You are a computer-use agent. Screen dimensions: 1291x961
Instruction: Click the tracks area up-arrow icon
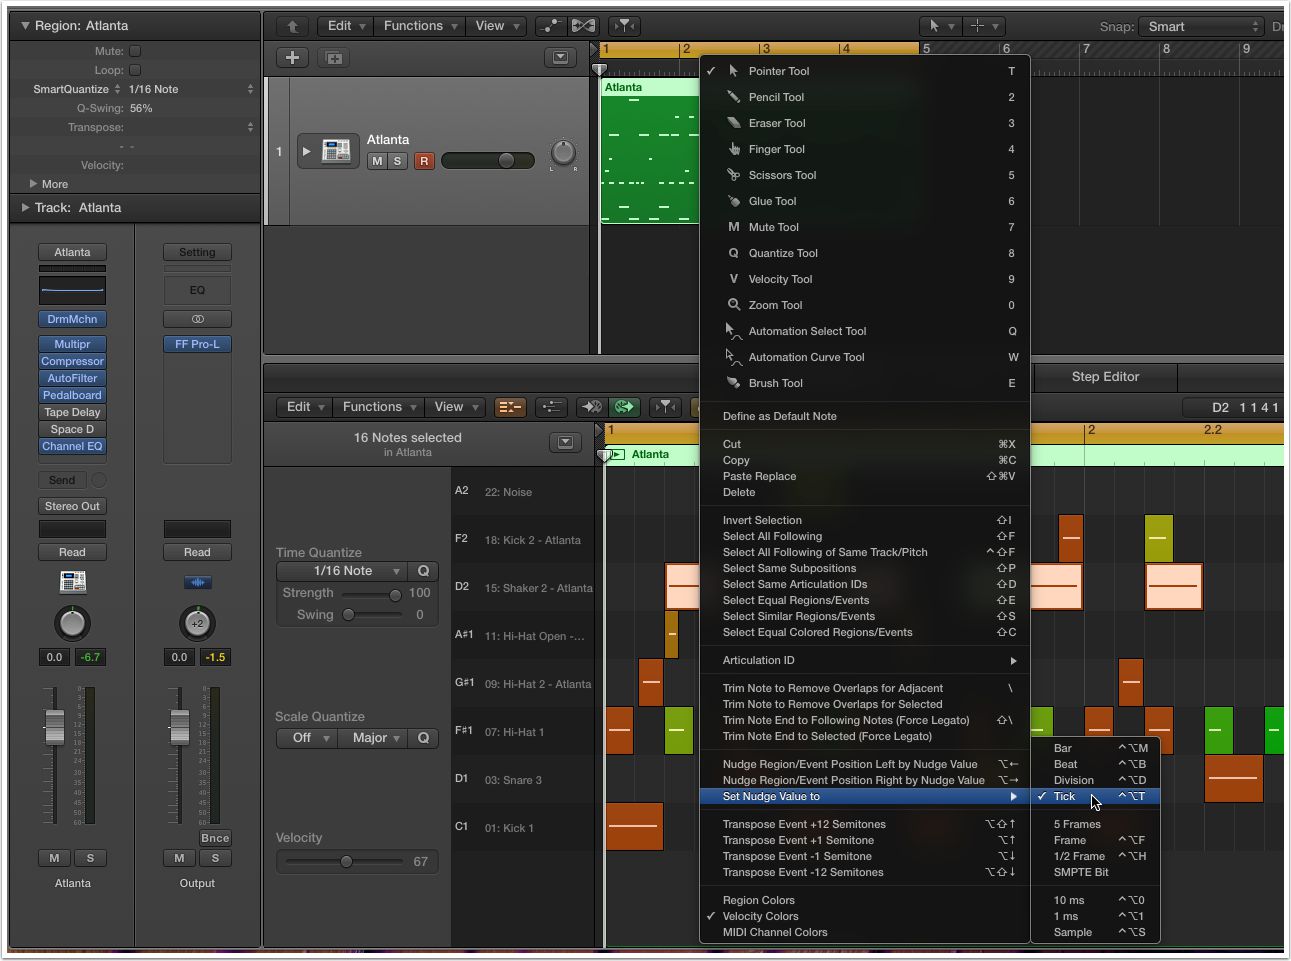[292, 26]
